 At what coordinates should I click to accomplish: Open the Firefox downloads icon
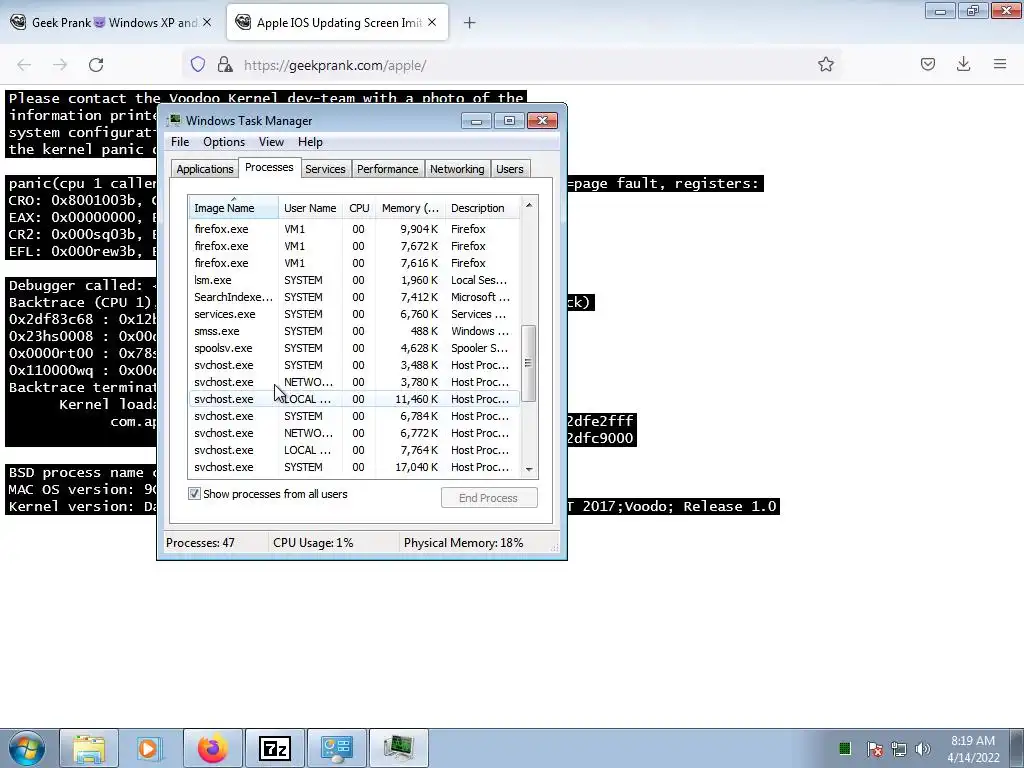(963, 64)
